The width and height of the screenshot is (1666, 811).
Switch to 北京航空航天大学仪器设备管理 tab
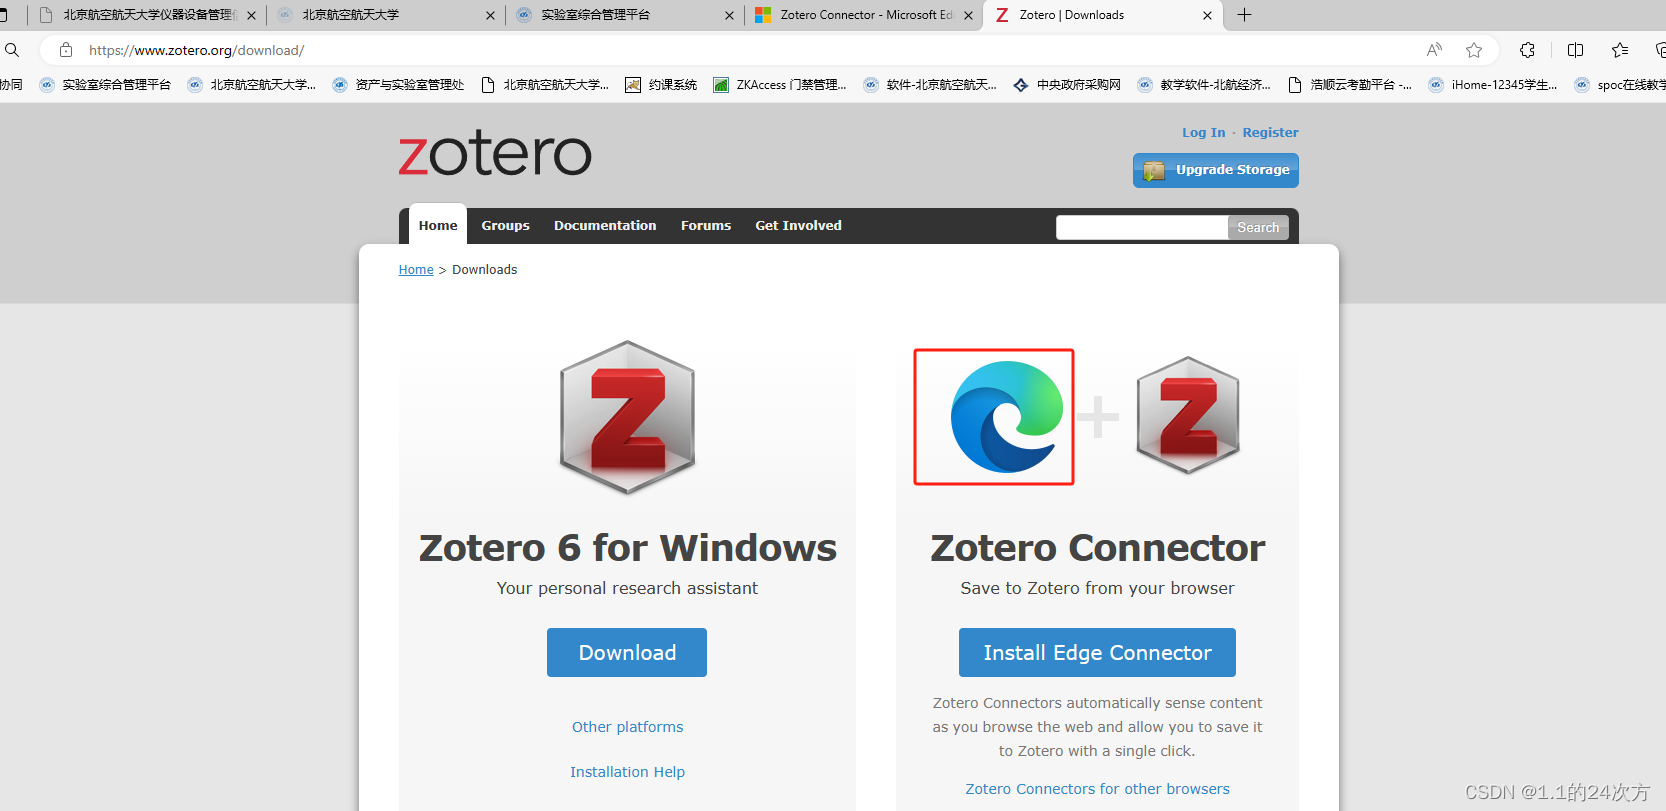[147, 15]
